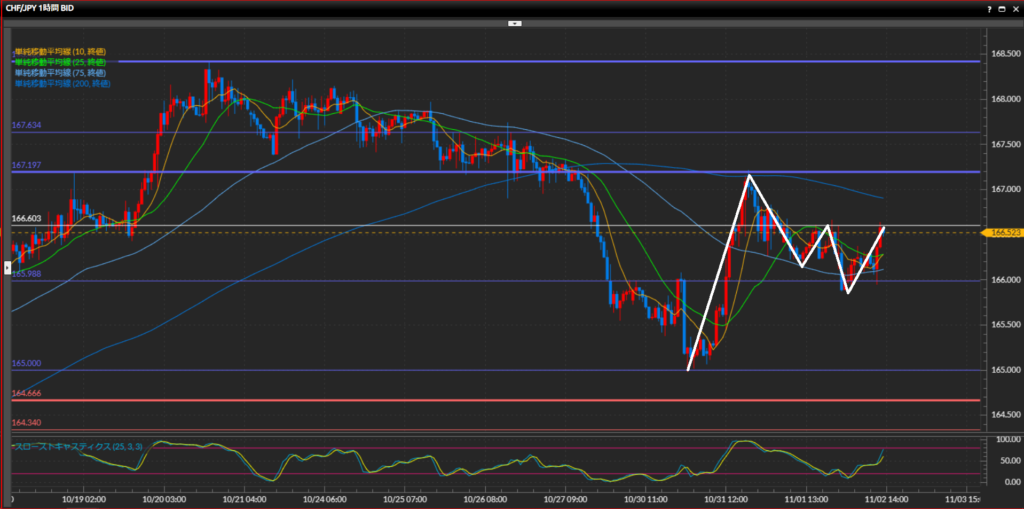The height and width of the screenshot is (509, 1024).
Task: Expand the hidden toolbar dropdown arrow at top
Action: click(x=514, y=22)
